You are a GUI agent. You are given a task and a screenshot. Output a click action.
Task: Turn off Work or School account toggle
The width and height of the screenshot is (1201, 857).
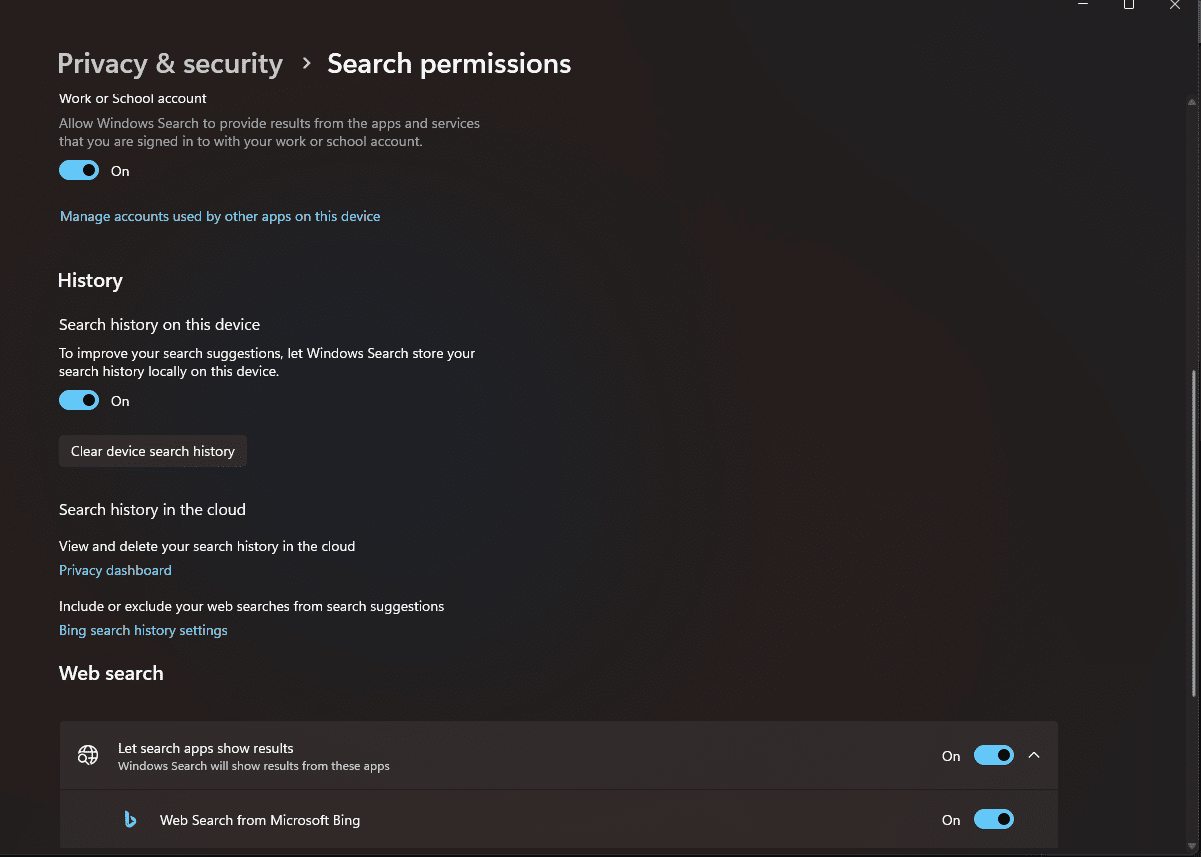[79, 171]
